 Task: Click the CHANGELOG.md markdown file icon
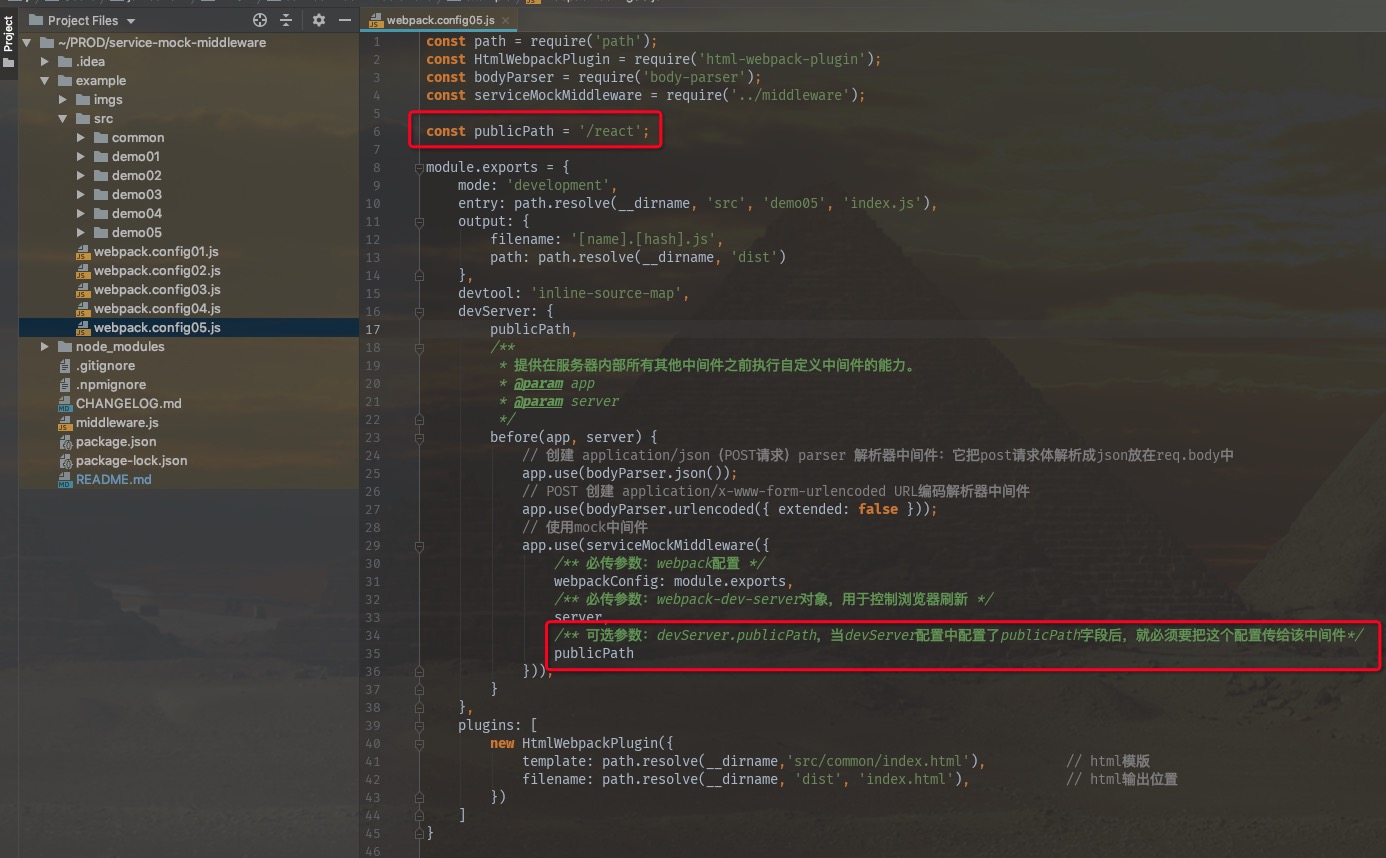65,404
